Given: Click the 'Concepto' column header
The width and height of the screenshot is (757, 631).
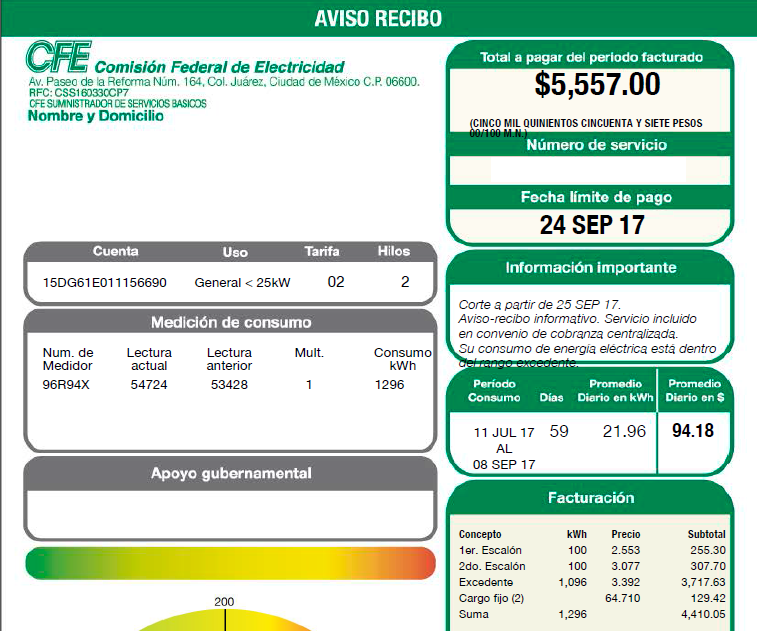Looking at the screenshot, I should pyautogui.click(x=480, y=534).
